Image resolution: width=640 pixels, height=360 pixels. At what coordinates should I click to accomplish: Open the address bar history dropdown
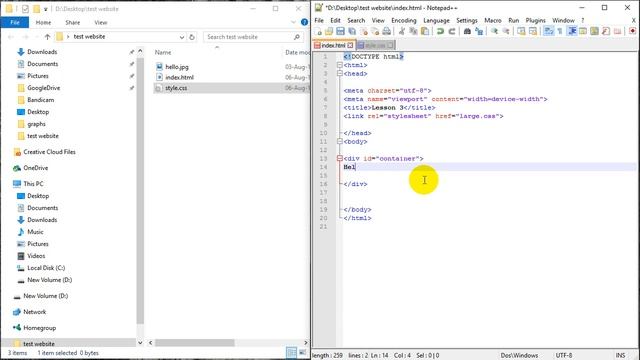(x=182, y=37)
